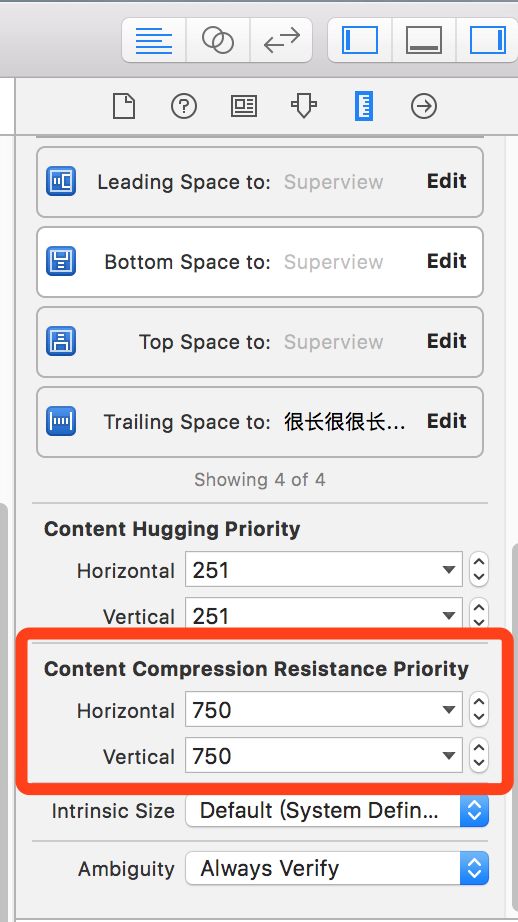Toggle the Navigator panel visibility
The width and height of the screenshot is (518, 922).
360,40
